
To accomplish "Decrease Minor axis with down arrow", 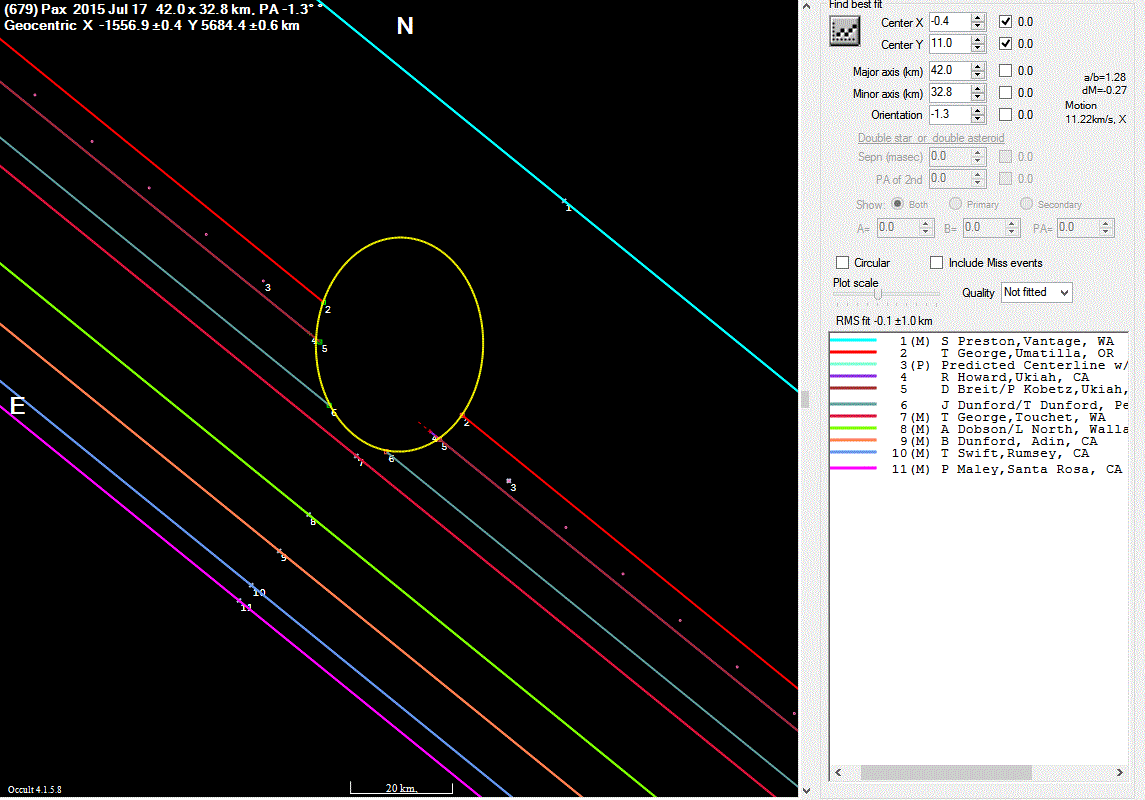I will point(978,97).
